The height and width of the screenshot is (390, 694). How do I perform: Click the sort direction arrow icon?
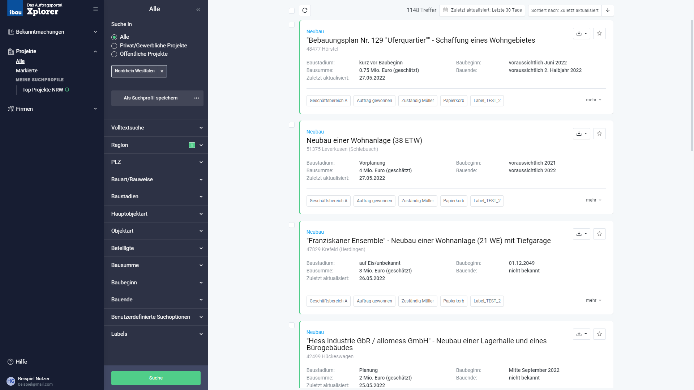coord(608,10)
